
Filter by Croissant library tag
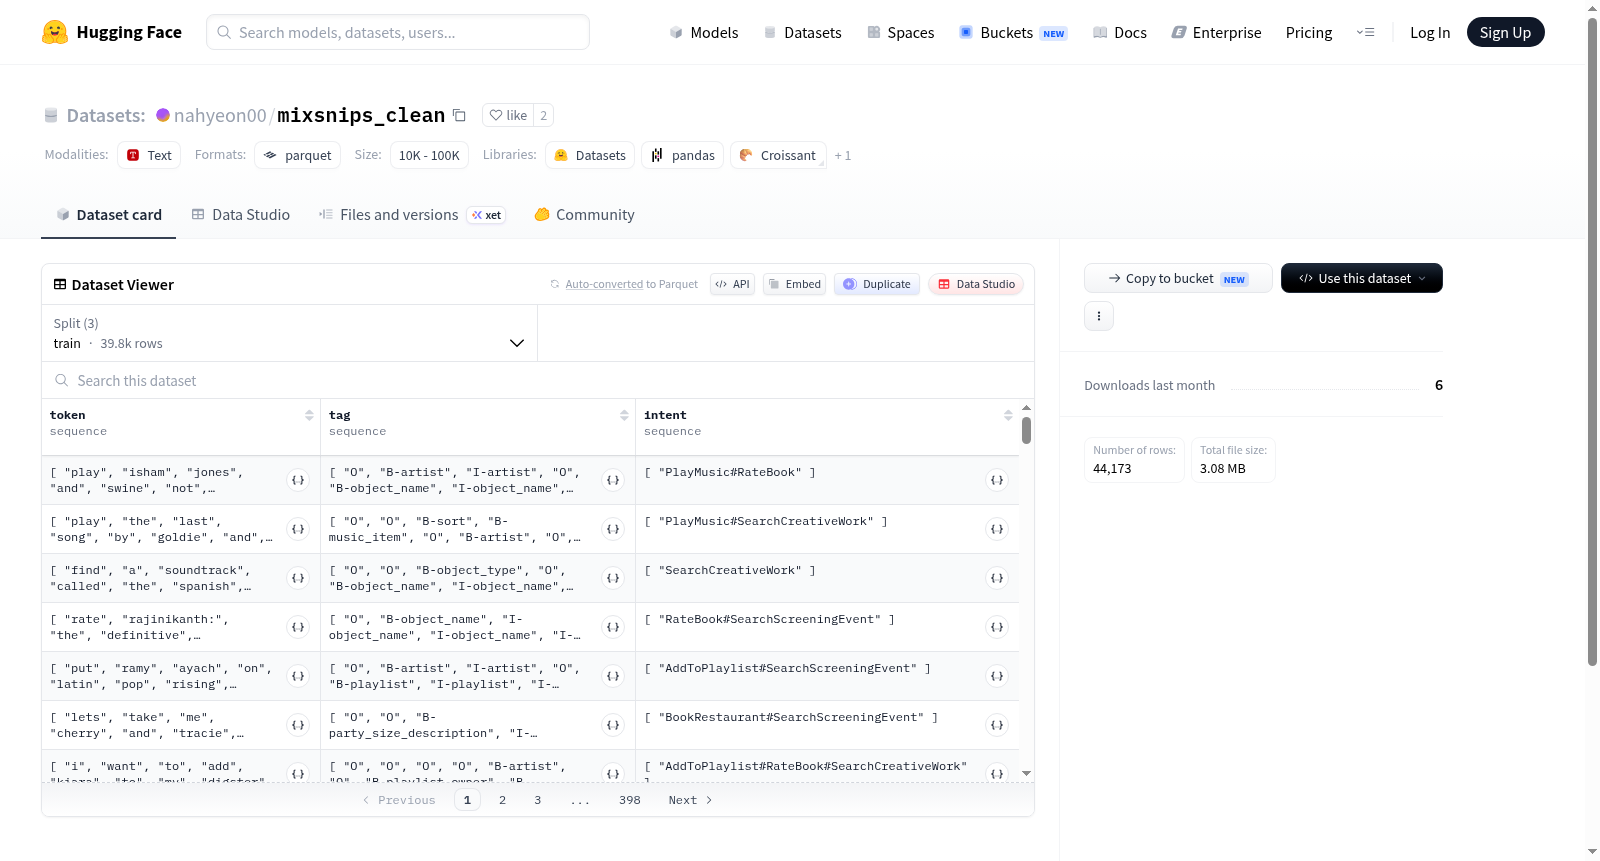[778, 155]
